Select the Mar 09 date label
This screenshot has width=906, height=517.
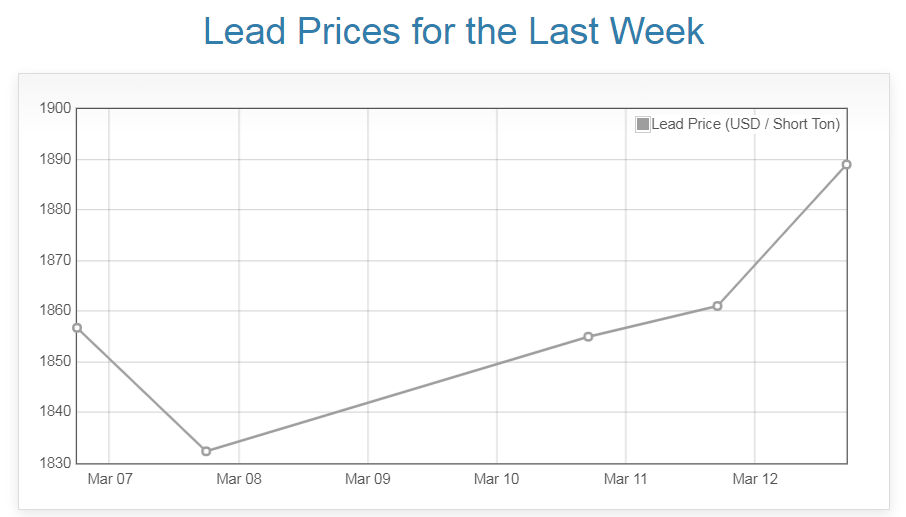pos(368,479)
